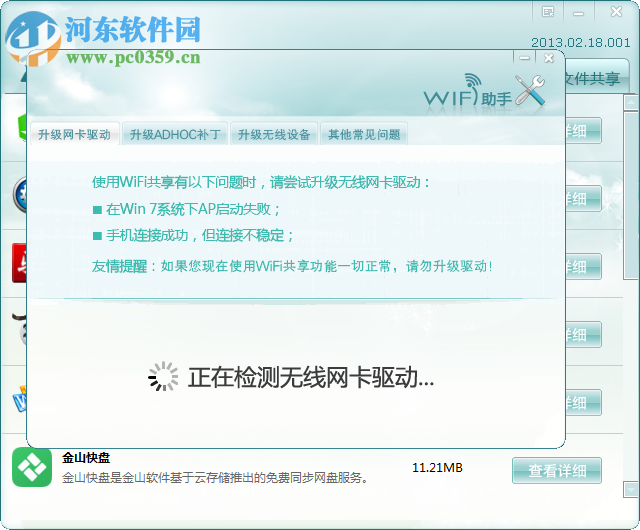Viewport: 640px width, 530px height.
Task: Close the WiFi助手 dialog
Action: (x=549, y=58)
